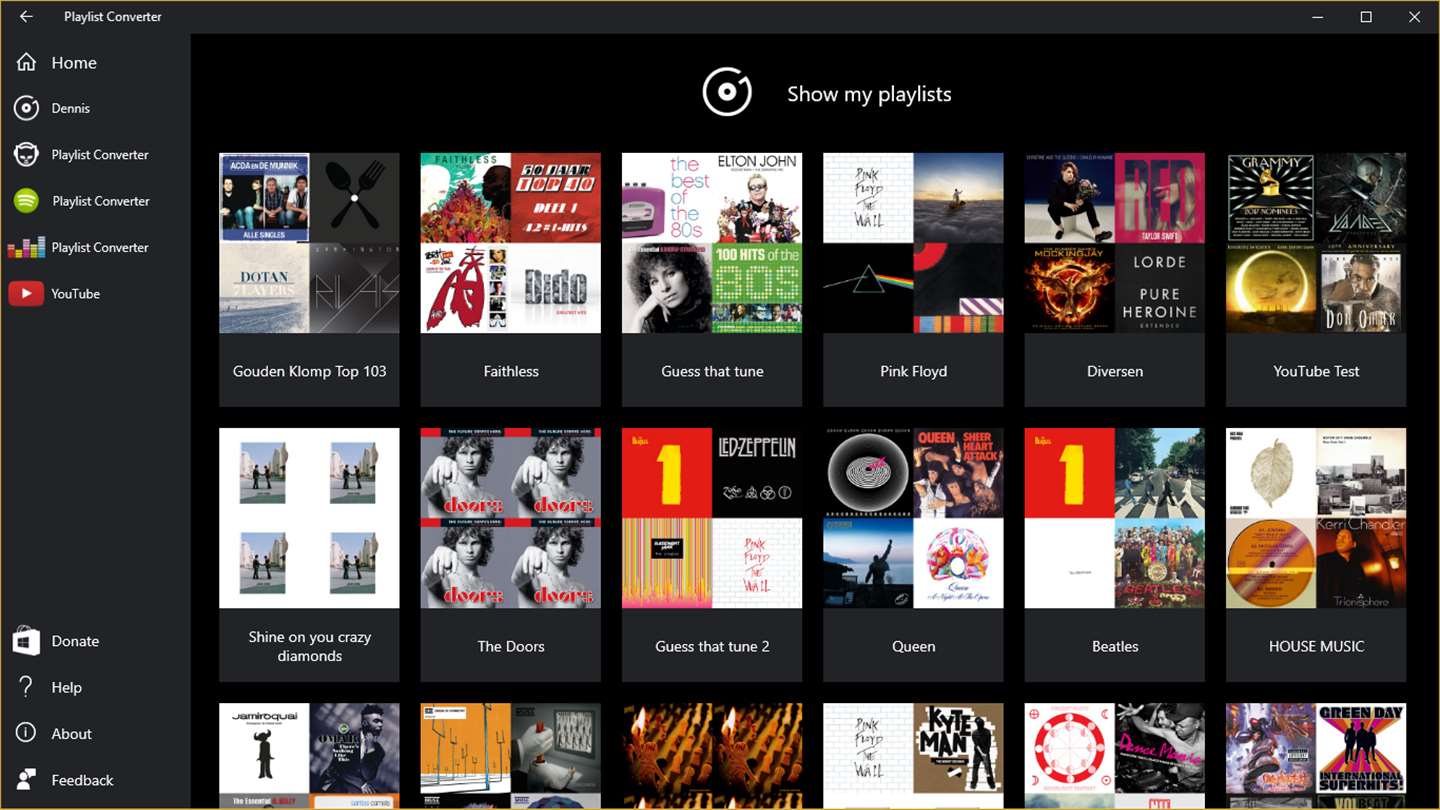Open The Doors playlist cover

point(511,518)
